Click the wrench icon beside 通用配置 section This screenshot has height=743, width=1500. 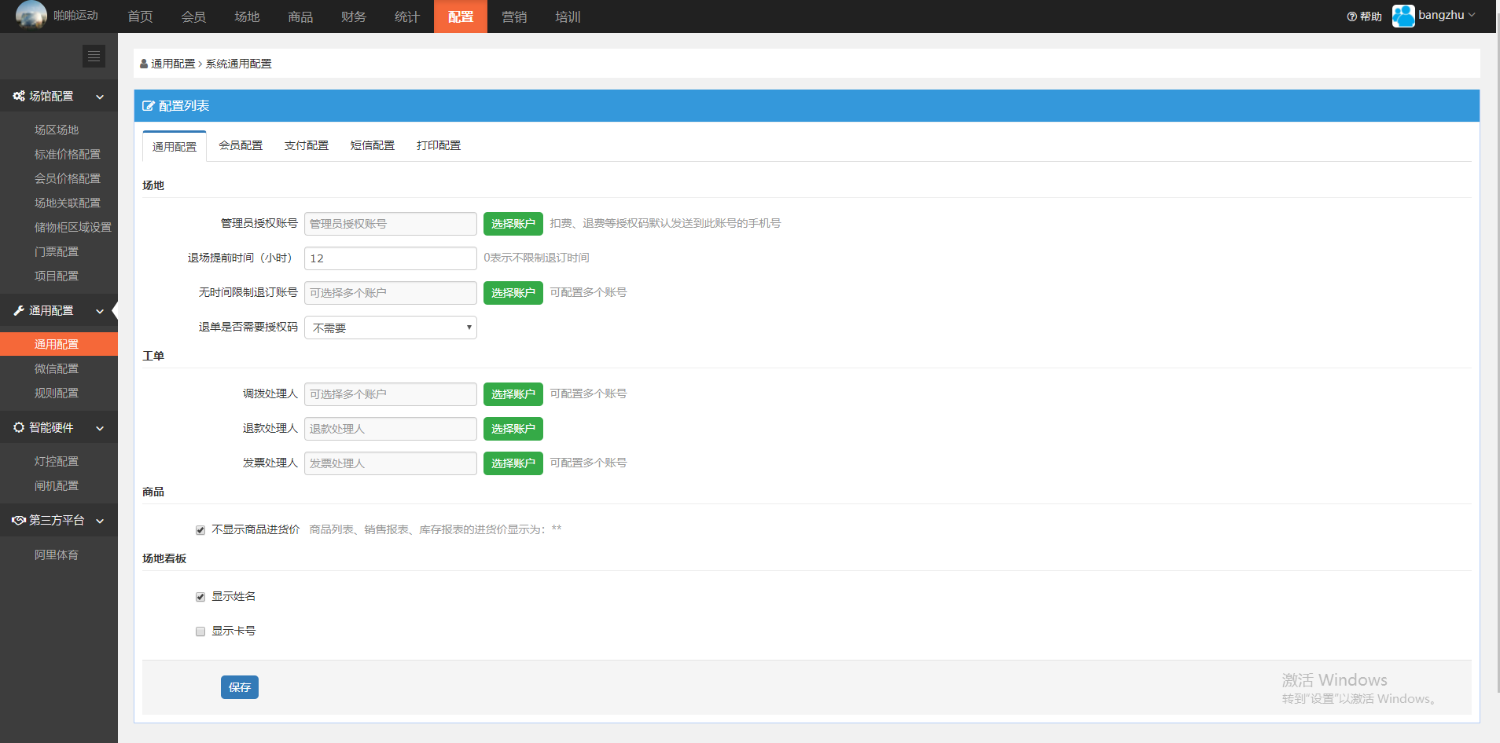pyautogui.click(x=18, y=311)
